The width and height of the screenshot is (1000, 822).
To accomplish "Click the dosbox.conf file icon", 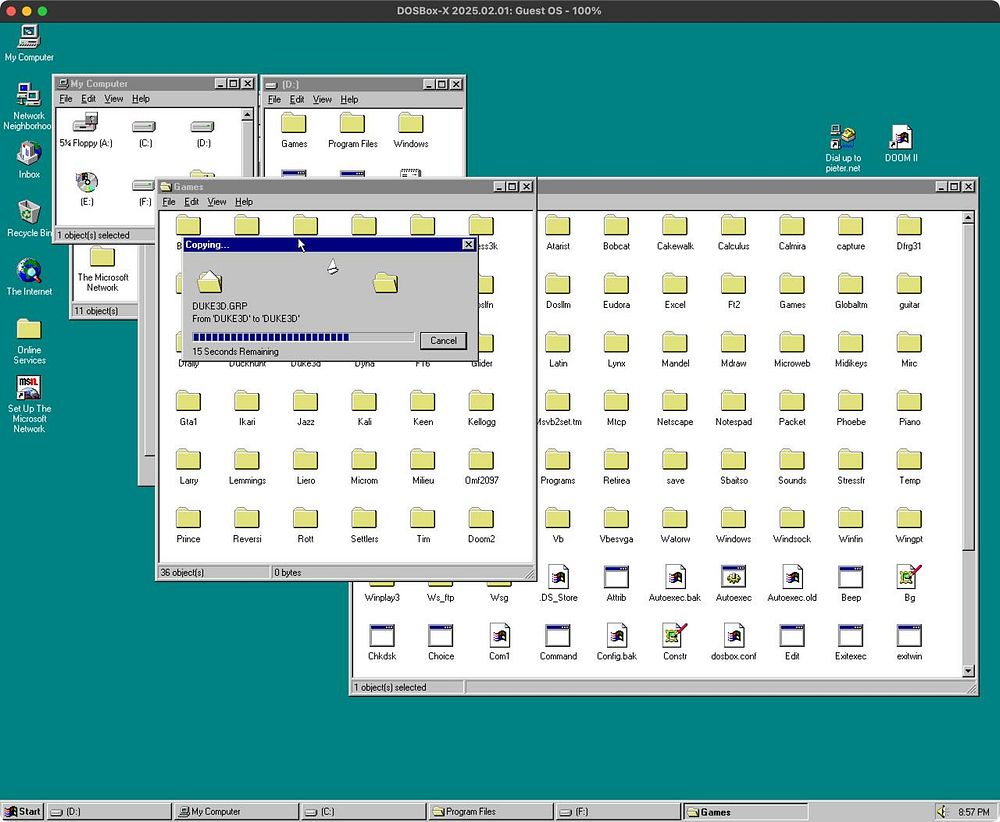I will (x=733, y=636).
